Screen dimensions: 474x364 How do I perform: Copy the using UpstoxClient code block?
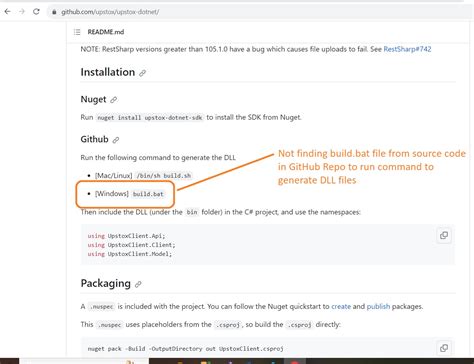click(x=444, y=235)
